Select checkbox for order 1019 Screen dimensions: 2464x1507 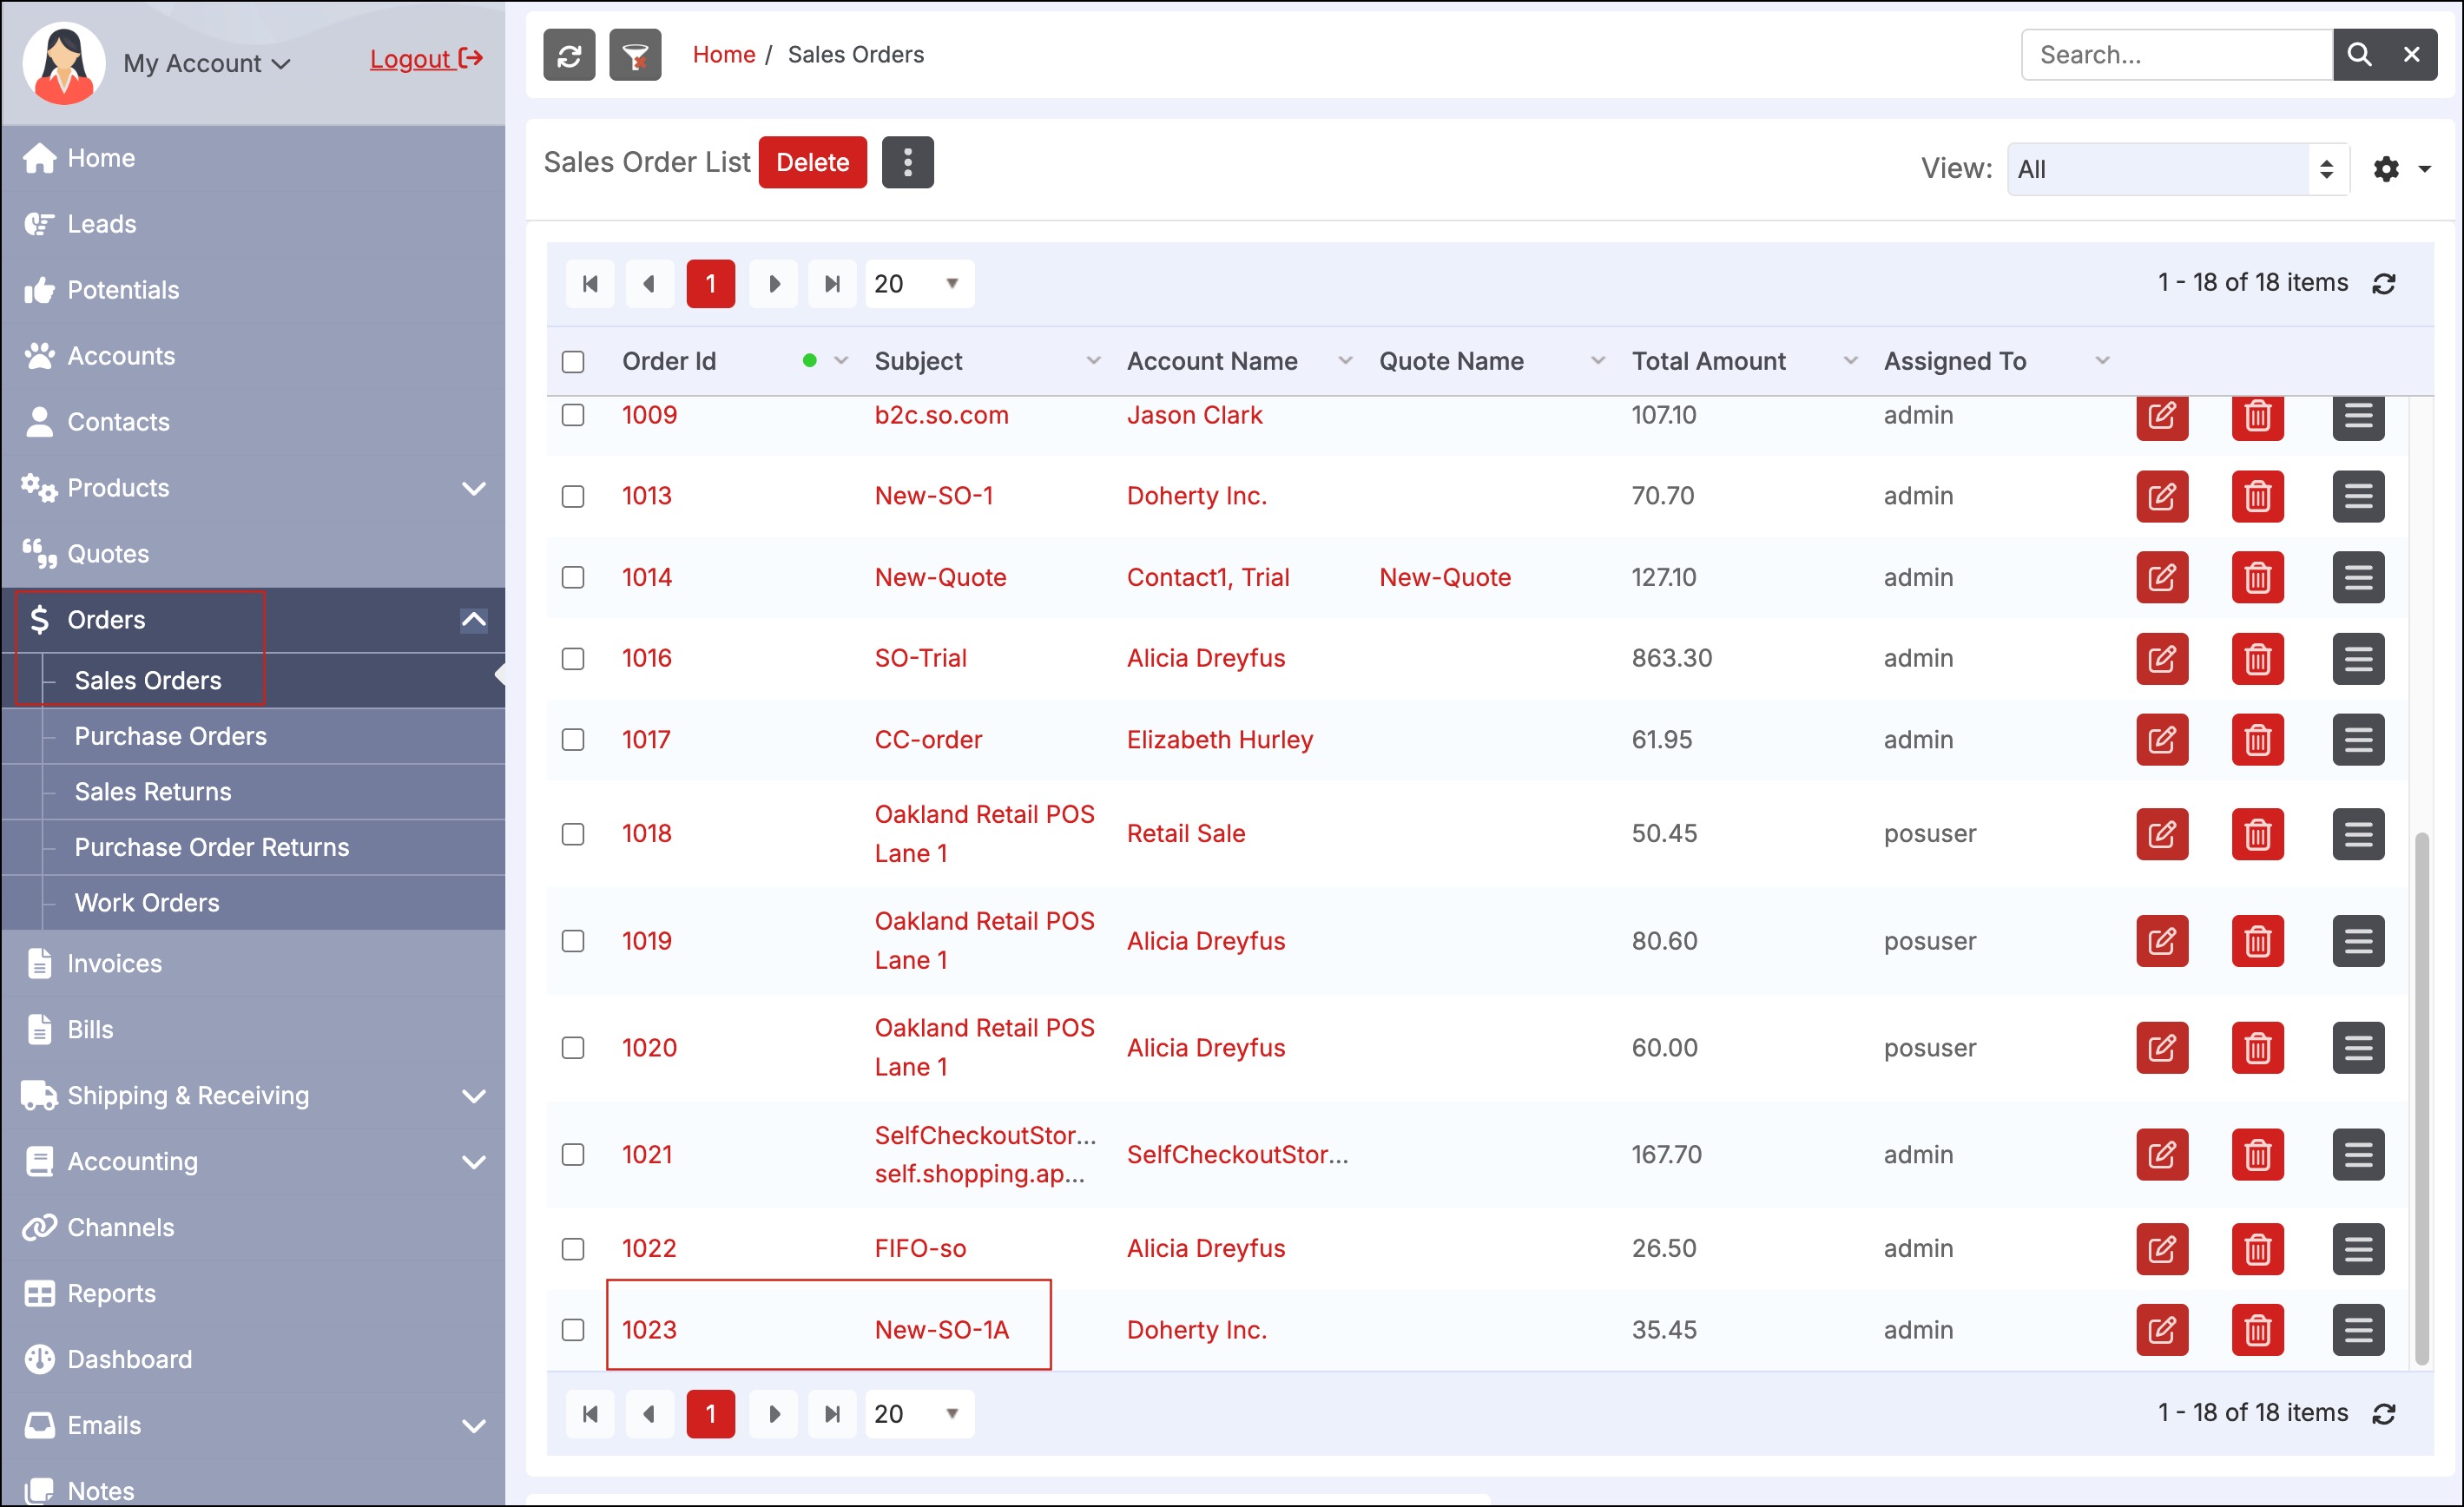573,941
